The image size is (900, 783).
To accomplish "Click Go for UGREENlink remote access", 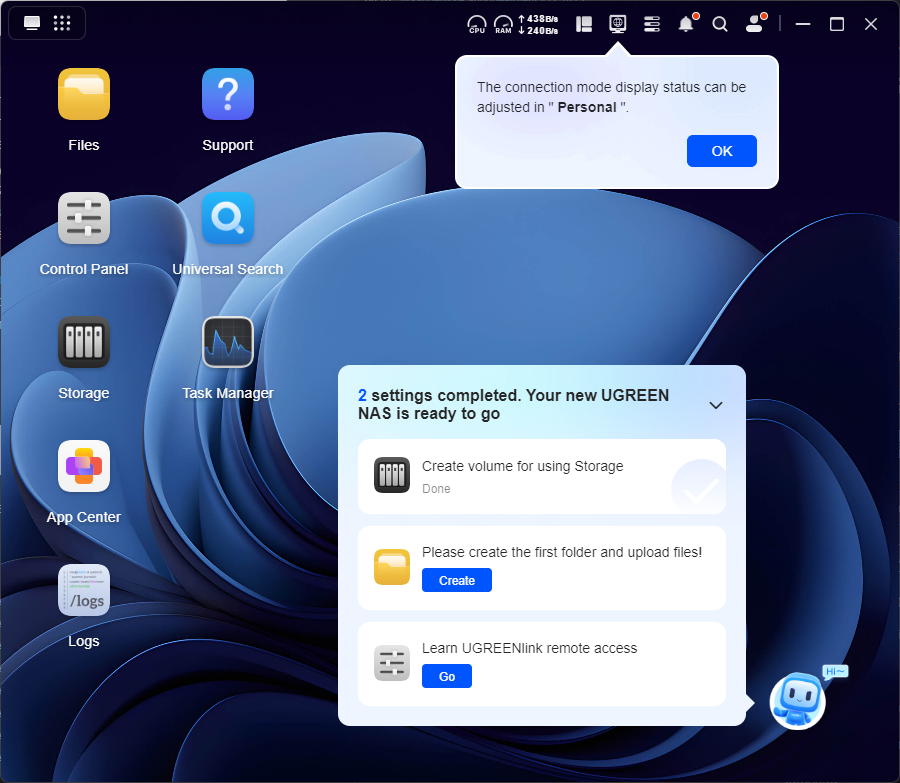I will tap(447, 677).
